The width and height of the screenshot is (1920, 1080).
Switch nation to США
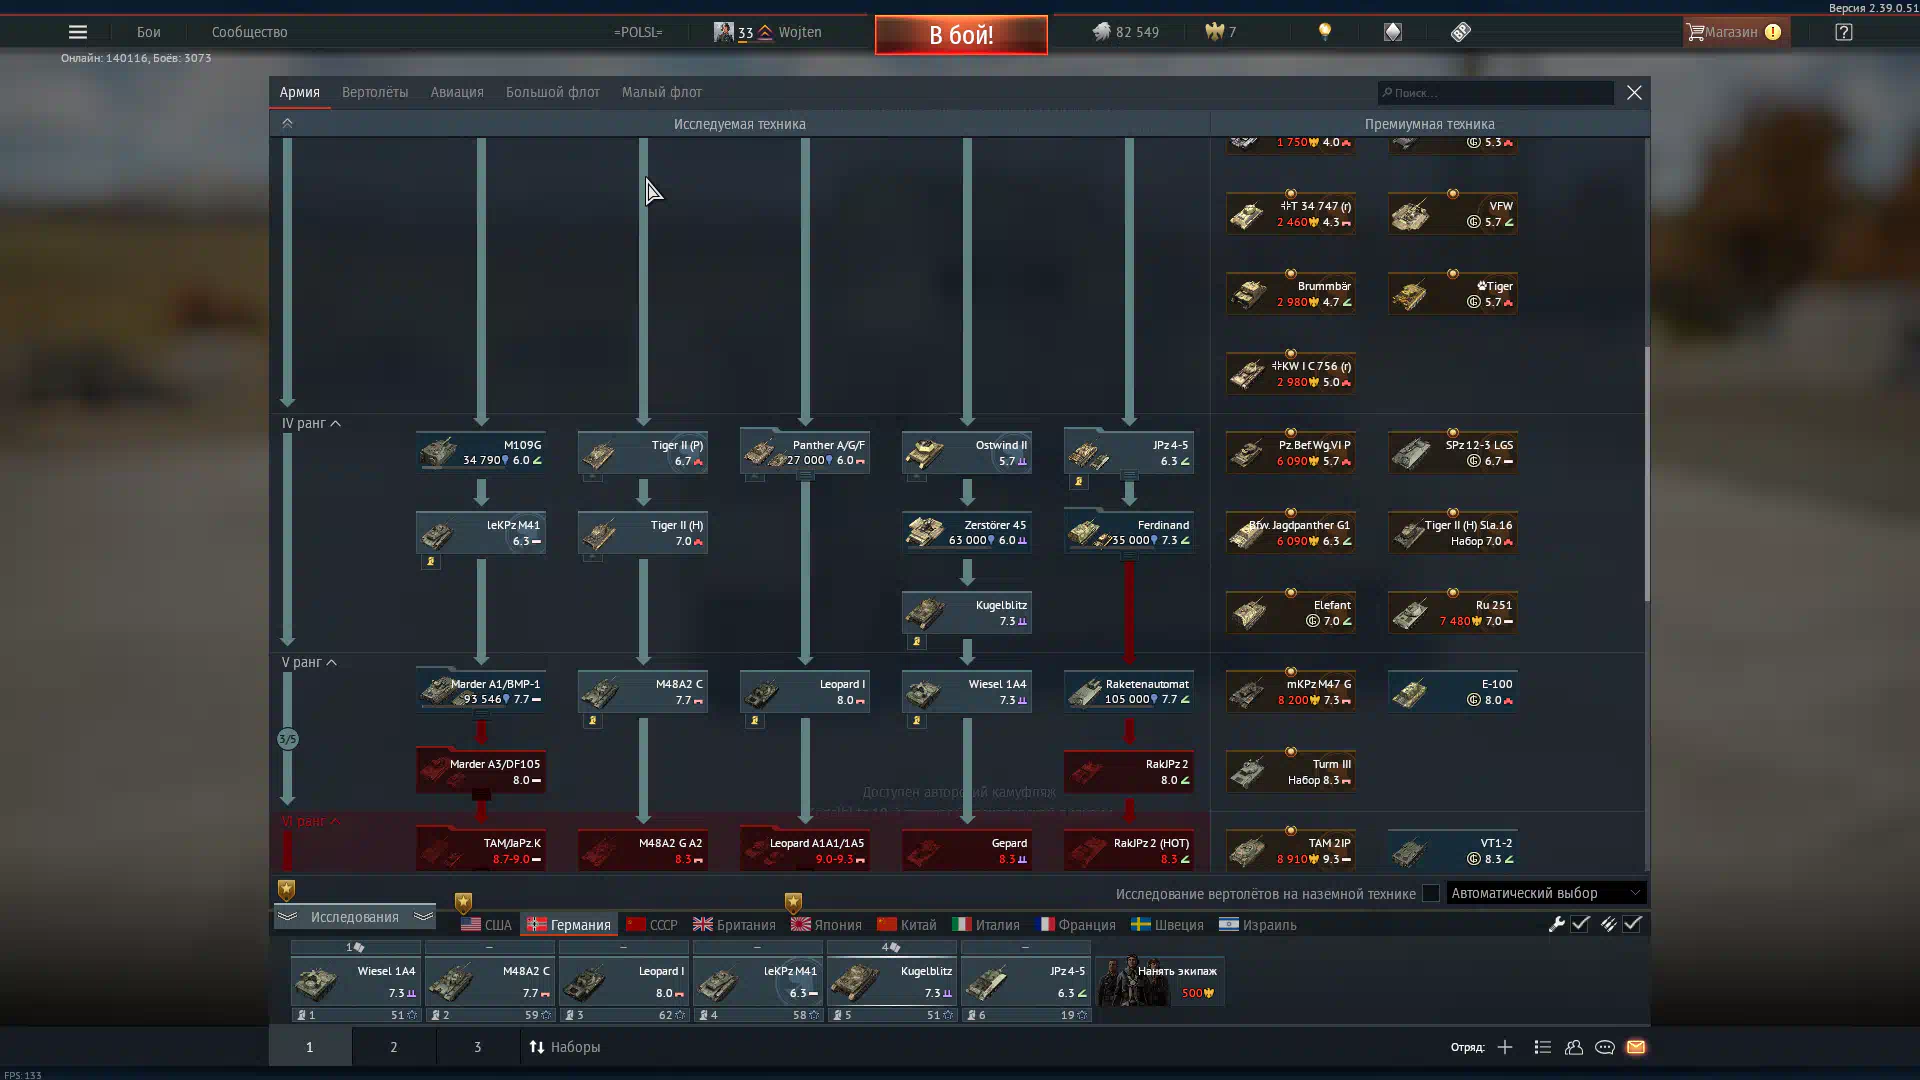pyautogui.click(x=486, y=925)
